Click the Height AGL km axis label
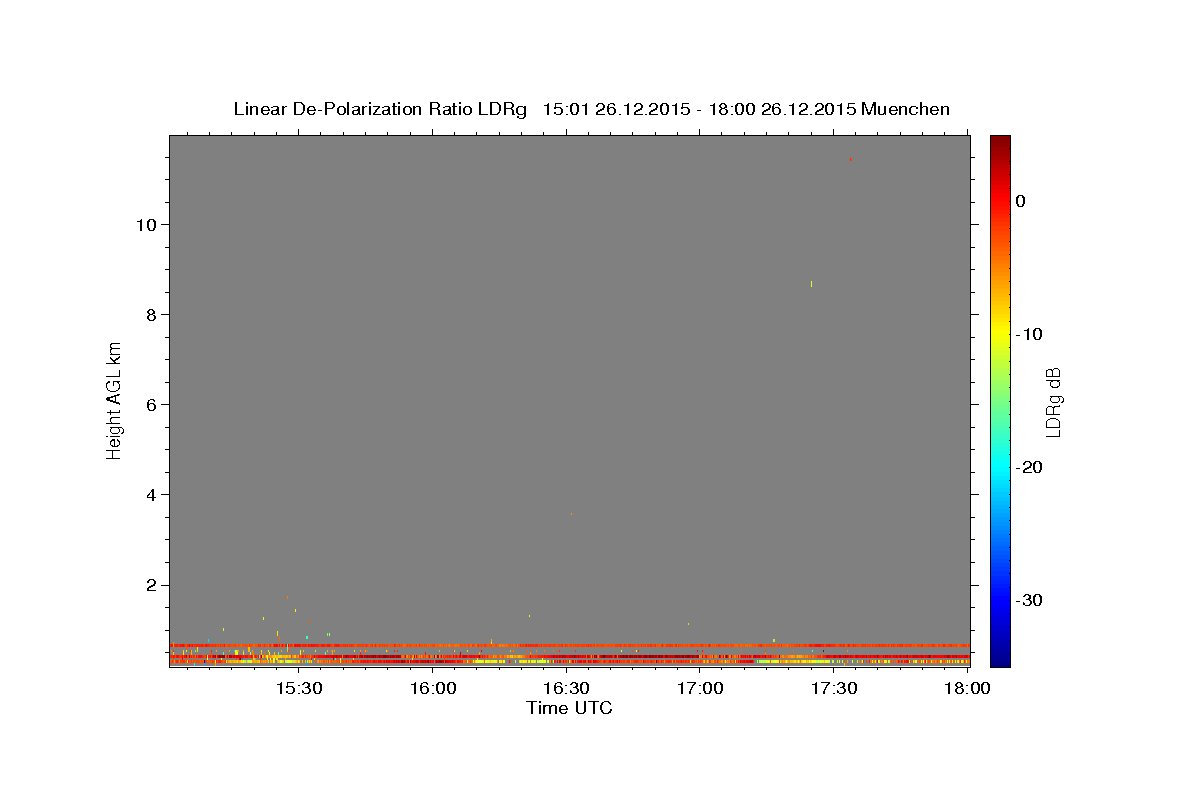Image resolution: width=1200 pixels, height=800 pixels. tap(115, 399)
